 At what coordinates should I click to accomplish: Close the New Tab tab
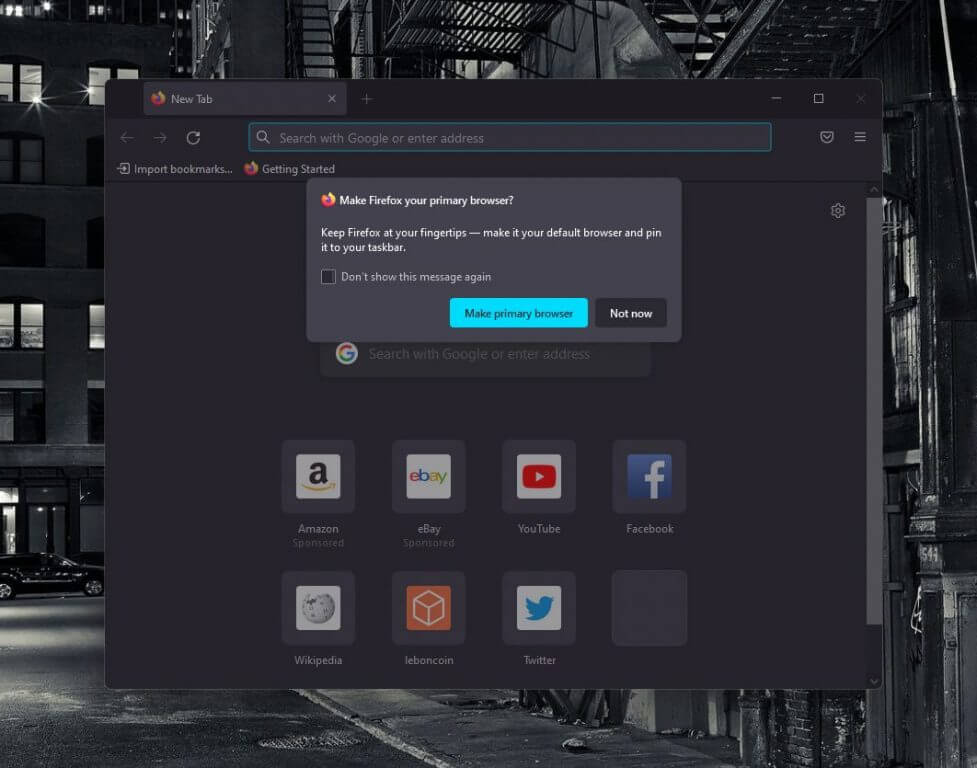pos(331,98)
